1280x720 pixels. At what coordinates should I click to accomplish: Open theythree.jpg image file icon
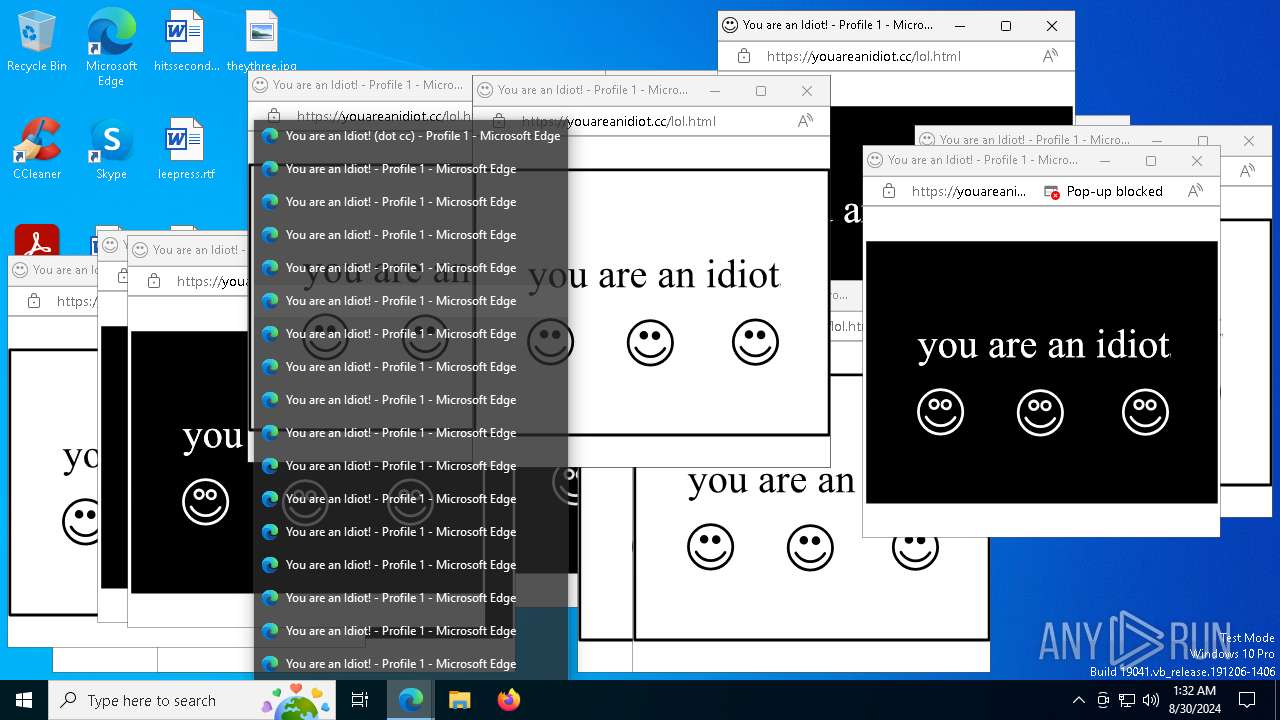261,41
